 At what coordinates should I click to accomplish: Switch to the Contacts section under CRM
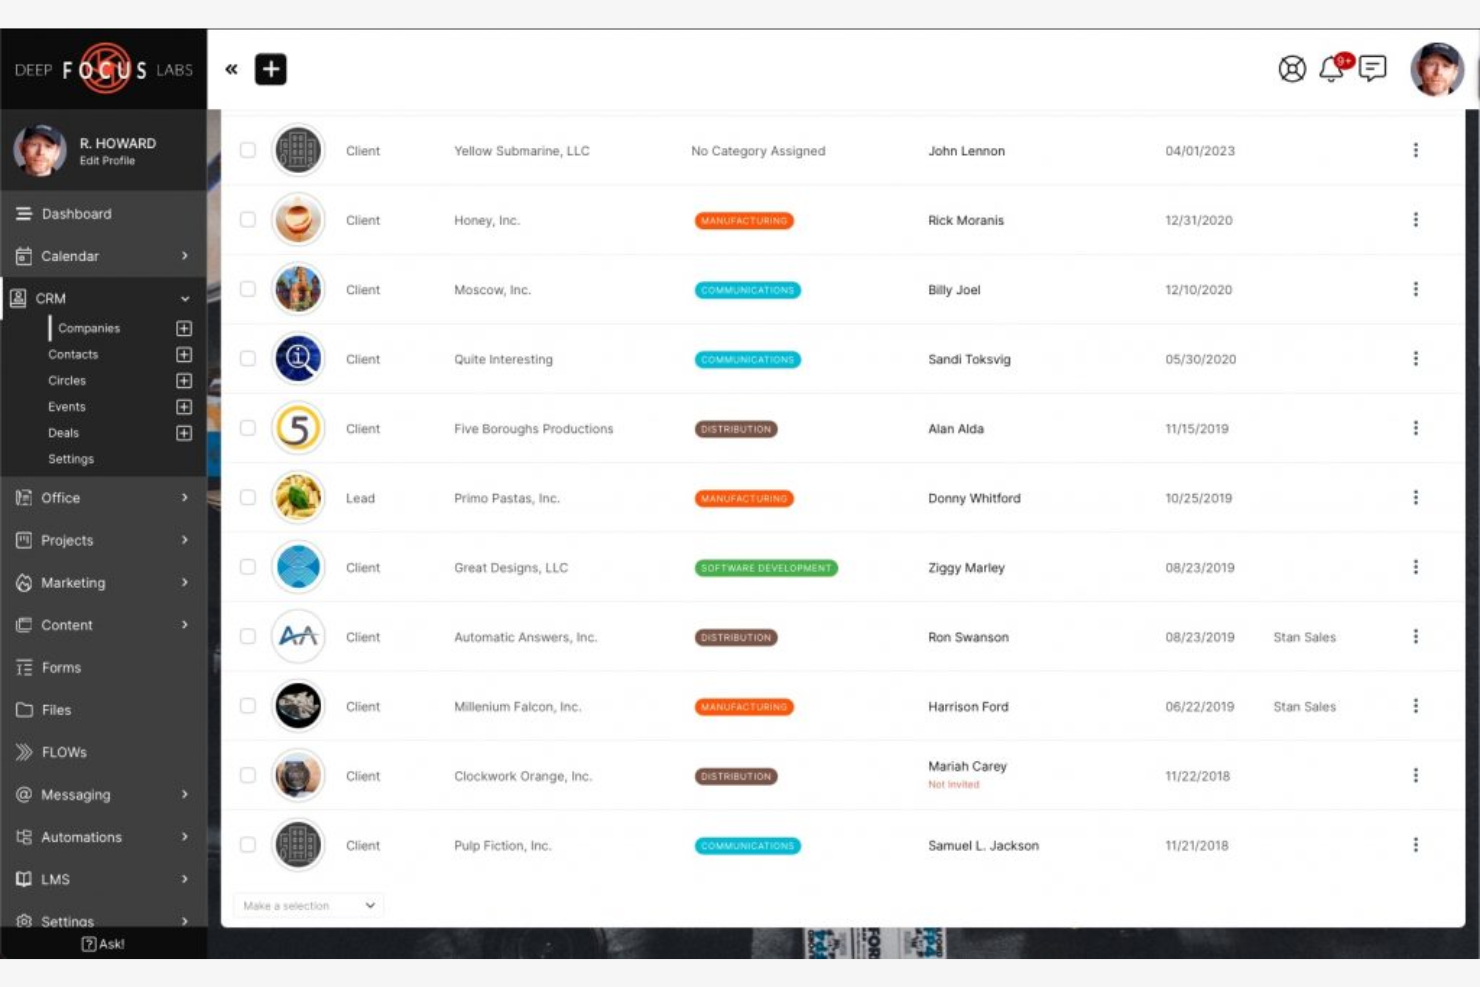click(x=75, y=353)
